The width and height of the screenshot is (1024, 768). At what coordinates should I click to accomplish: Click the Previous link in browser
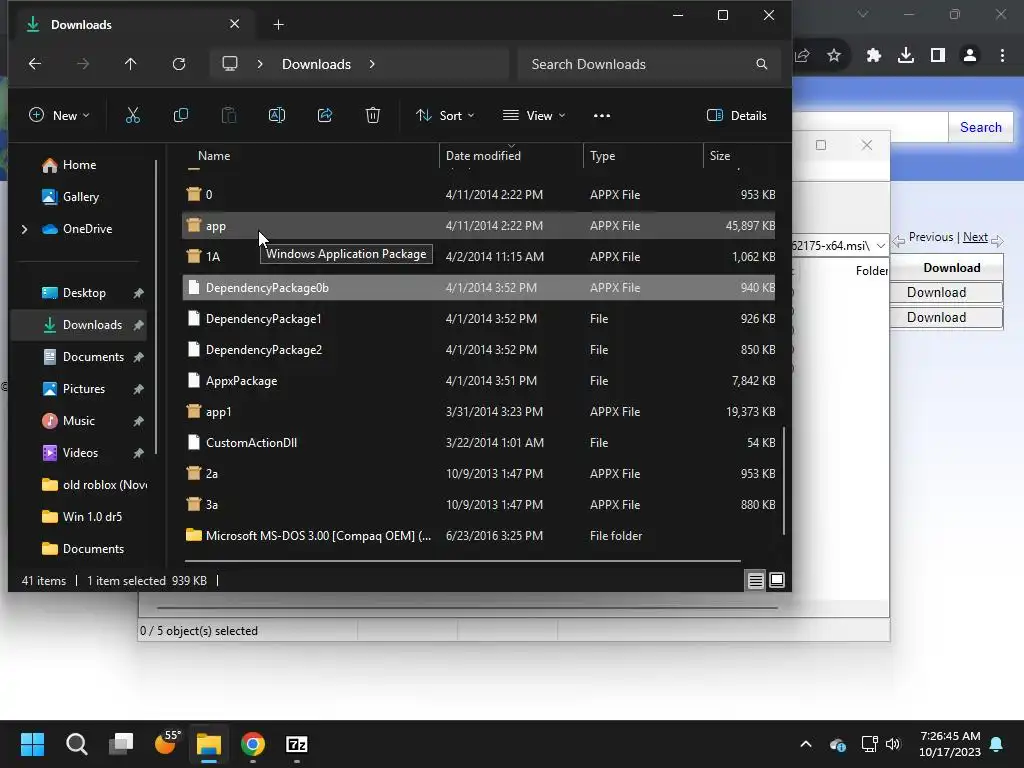pos(931,237)
